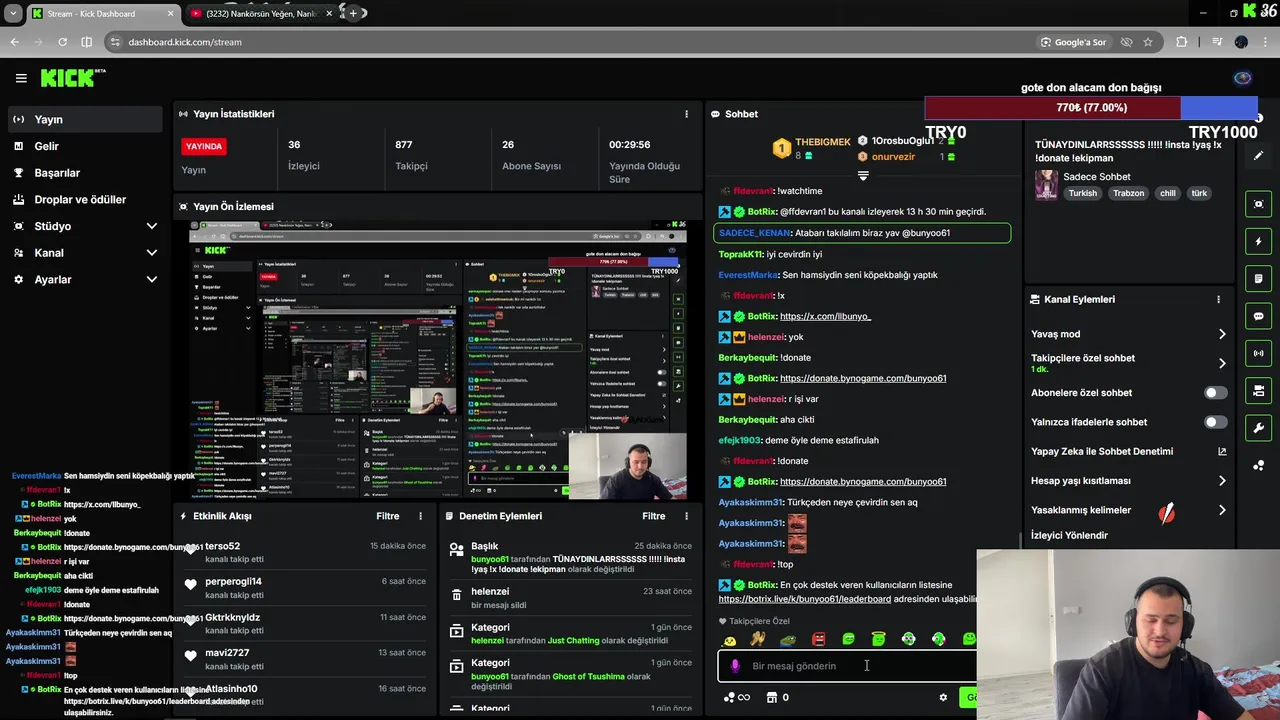Bookmark this page with the star icon
This screenshot has width=1280, height=720.
[1148, 42]
